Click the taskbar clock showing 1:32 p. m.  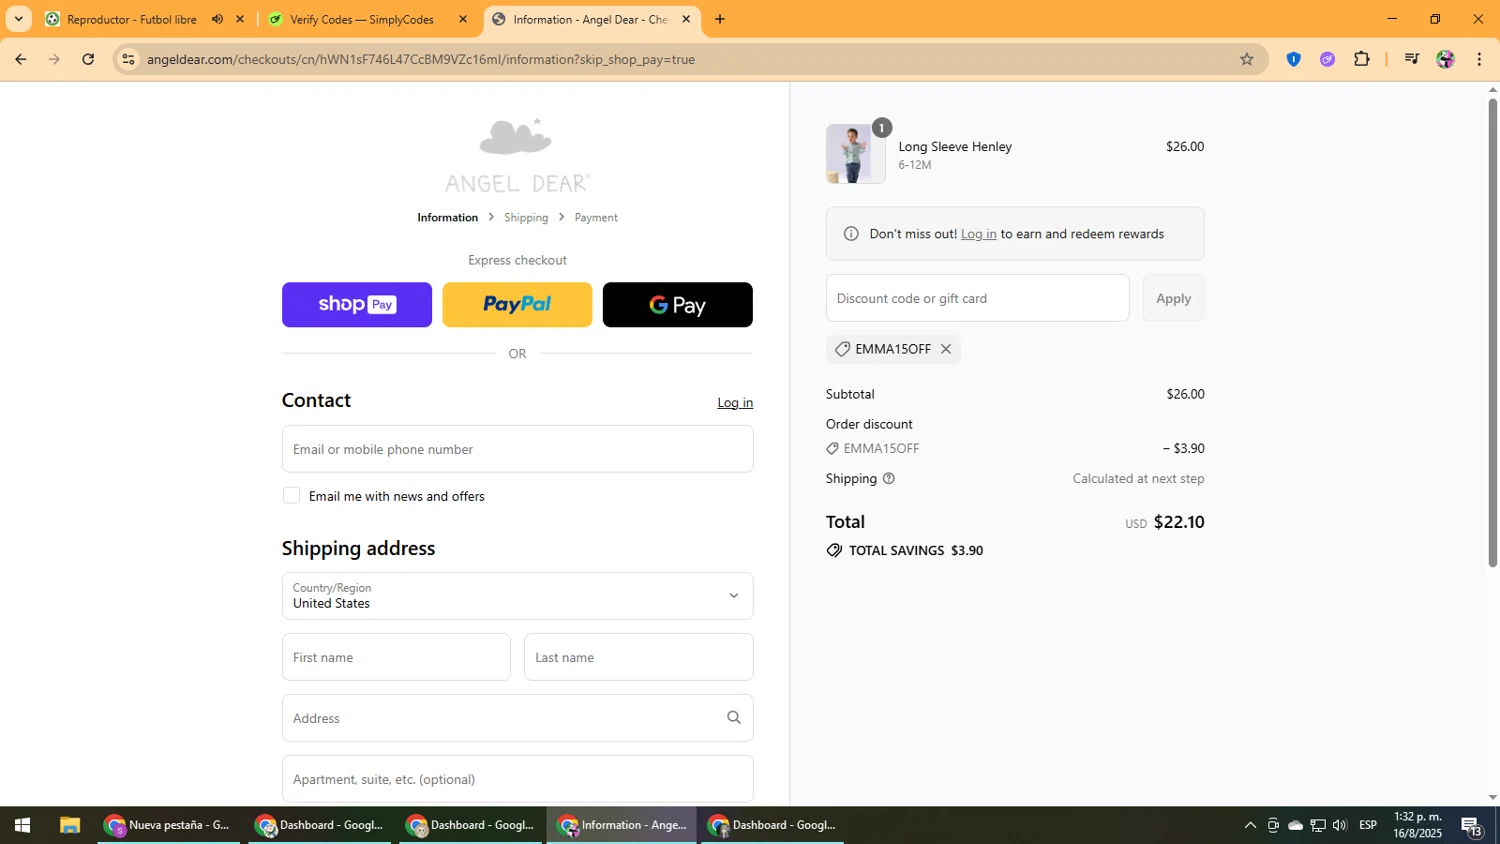pos(1417,825)
